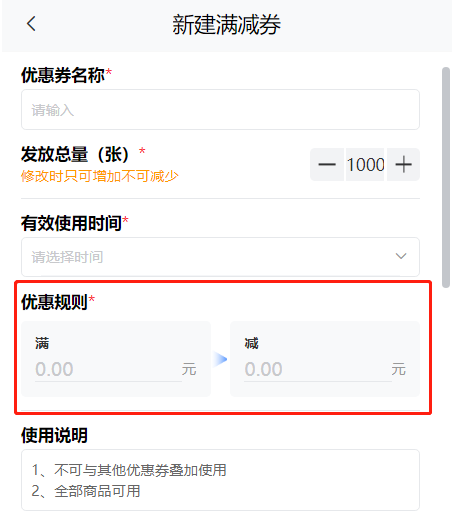Focus the 优惠券名称 name input field

click(x=220, y=109)
